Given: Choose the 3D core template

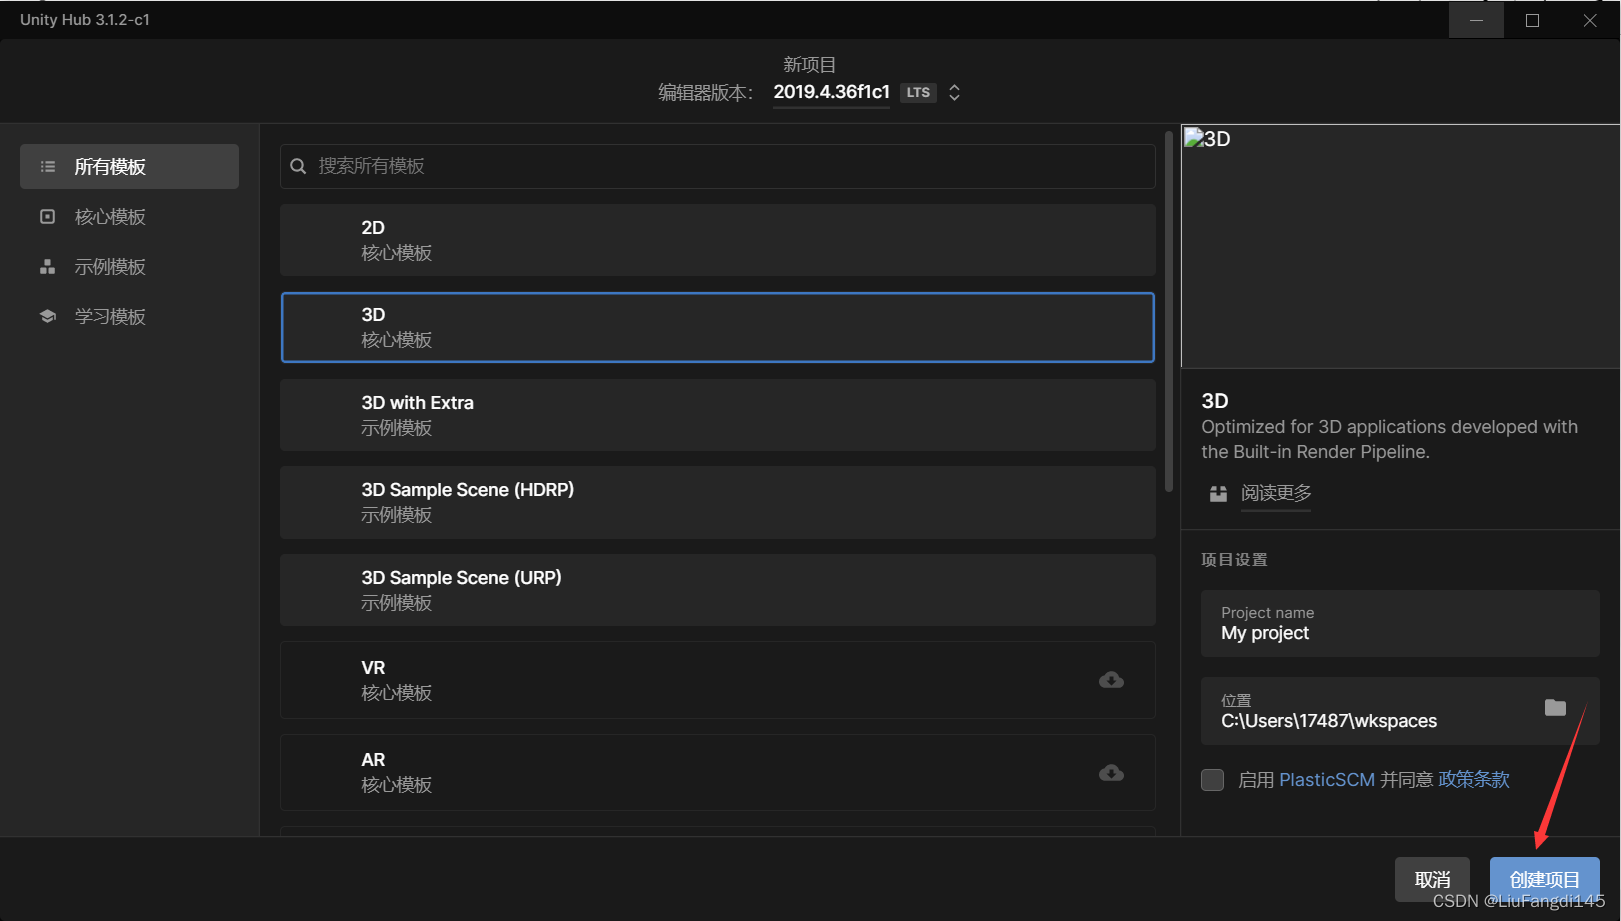Looking at the screenshot, I should tap(718, 327).
